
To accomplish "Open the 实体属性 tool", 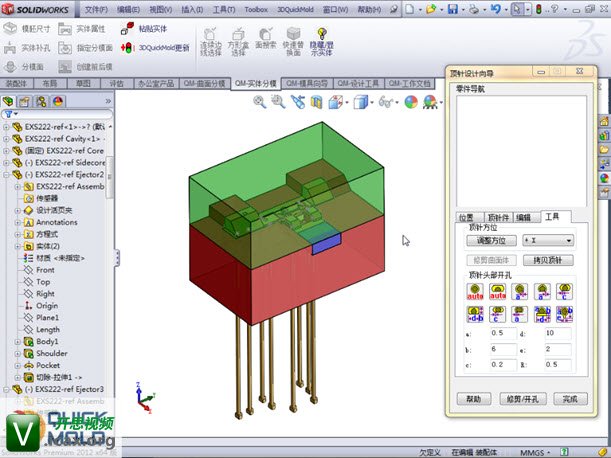I will 81,28.
